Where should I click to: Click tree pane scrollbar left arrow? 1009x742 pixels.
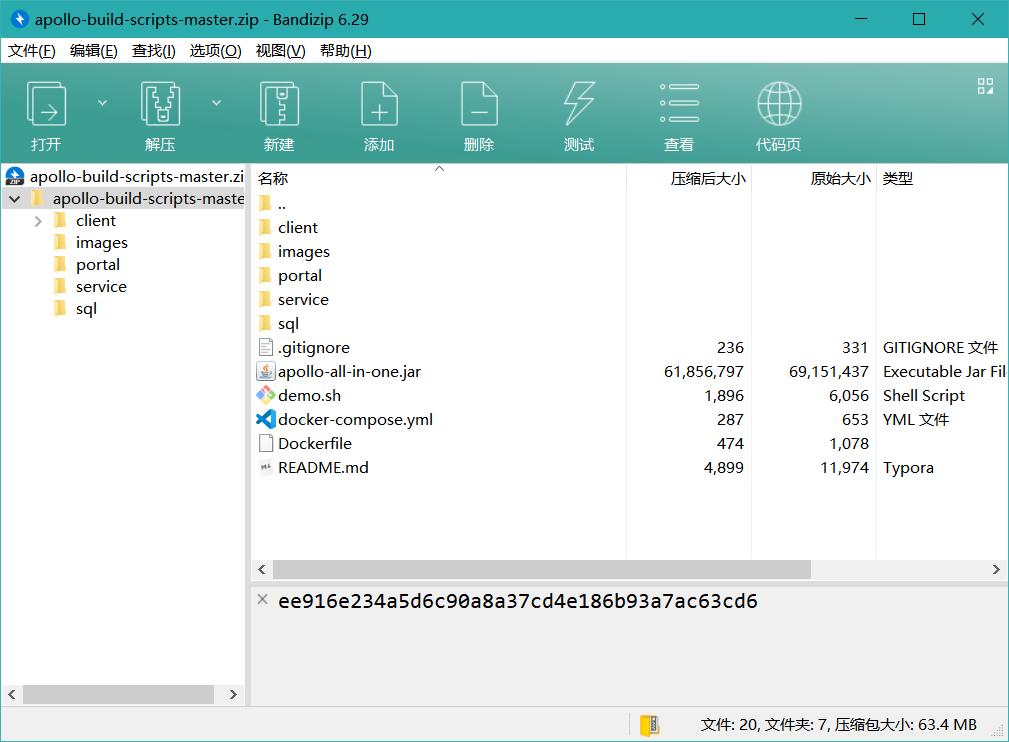coord(12,694)
